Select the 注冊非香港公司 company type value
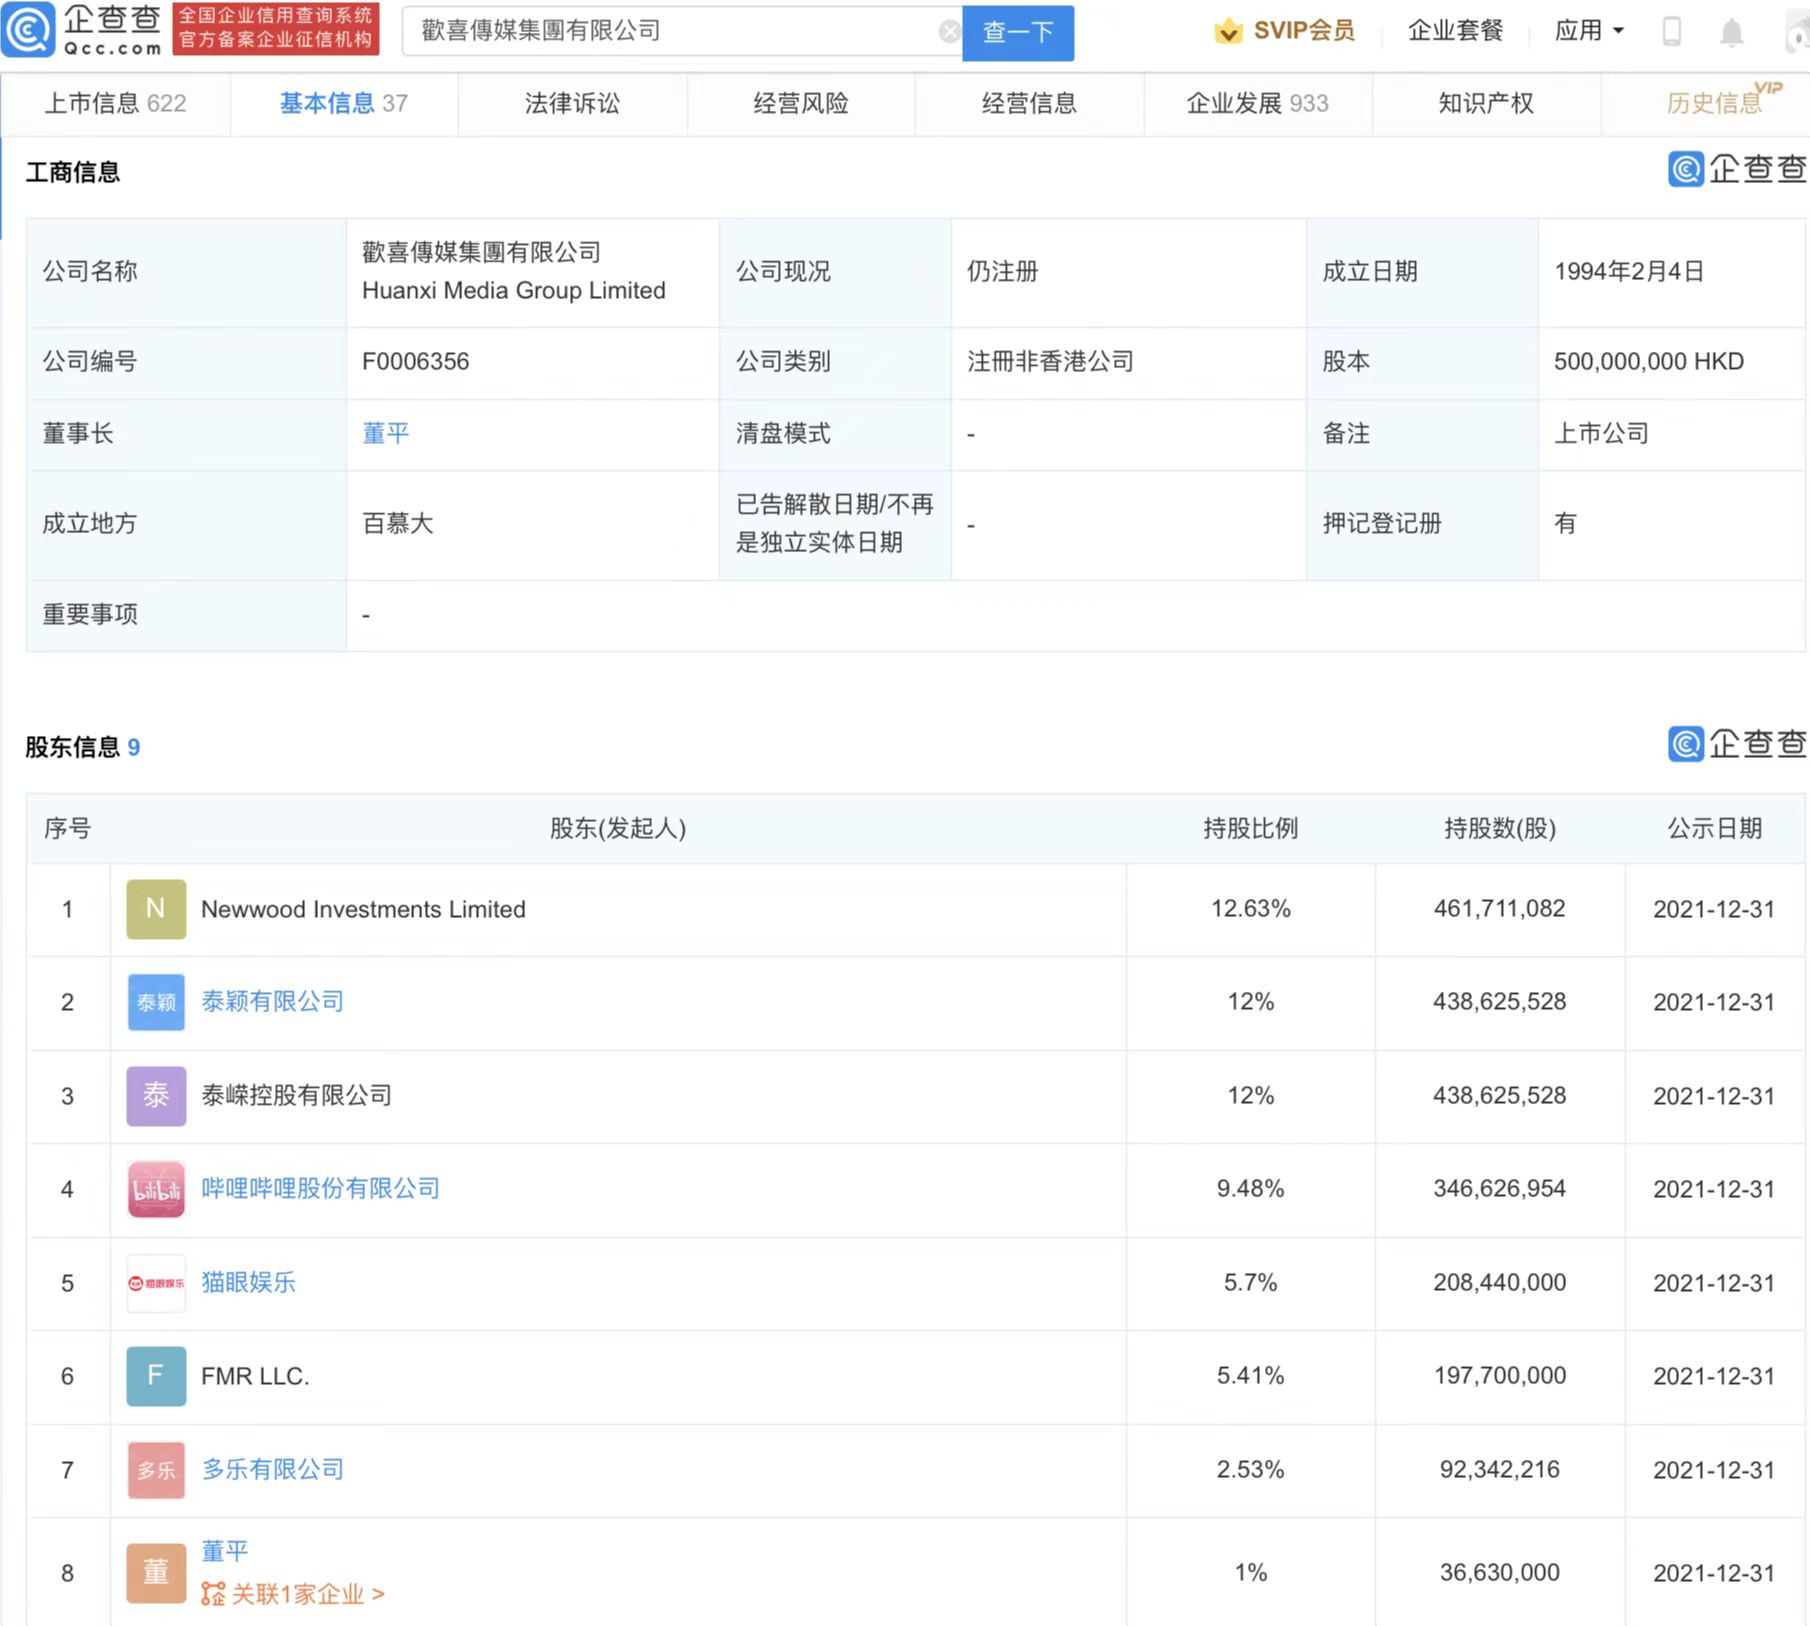 pos(1050,361)
